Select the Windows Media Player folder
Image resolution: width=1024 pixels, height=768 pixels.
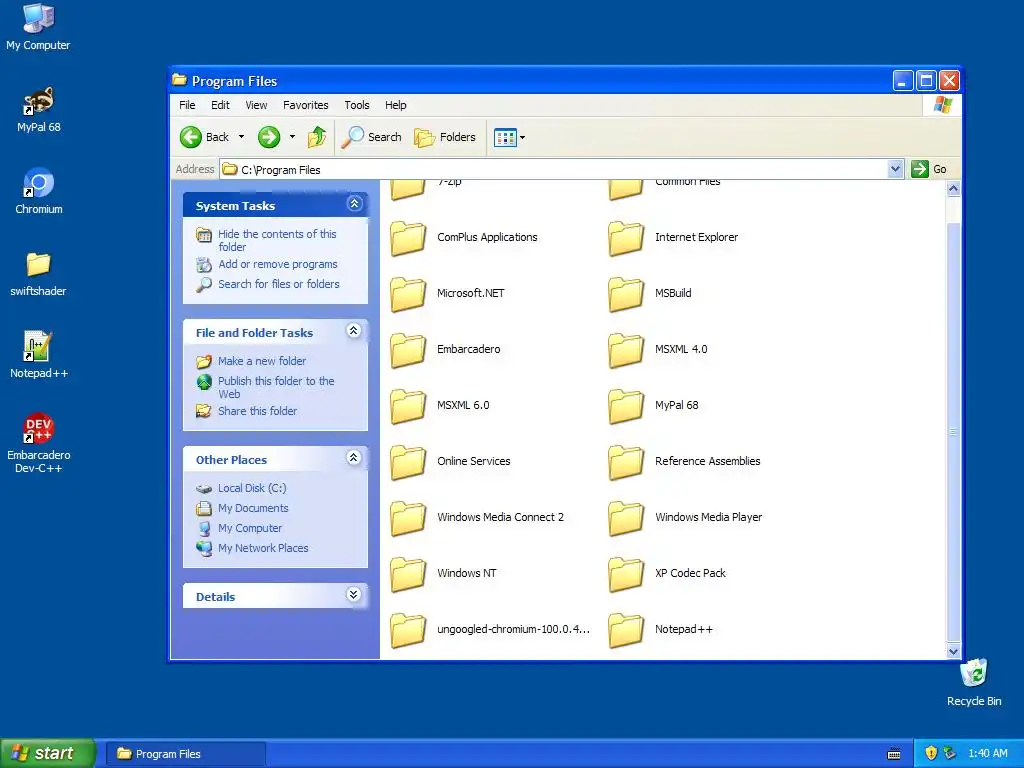pyautogui.click(x=686, y=518)
